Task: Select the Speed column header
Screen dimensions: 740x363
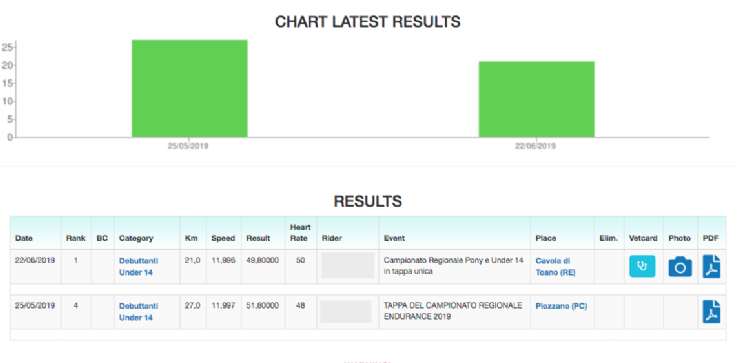Action: coord(223,238)
